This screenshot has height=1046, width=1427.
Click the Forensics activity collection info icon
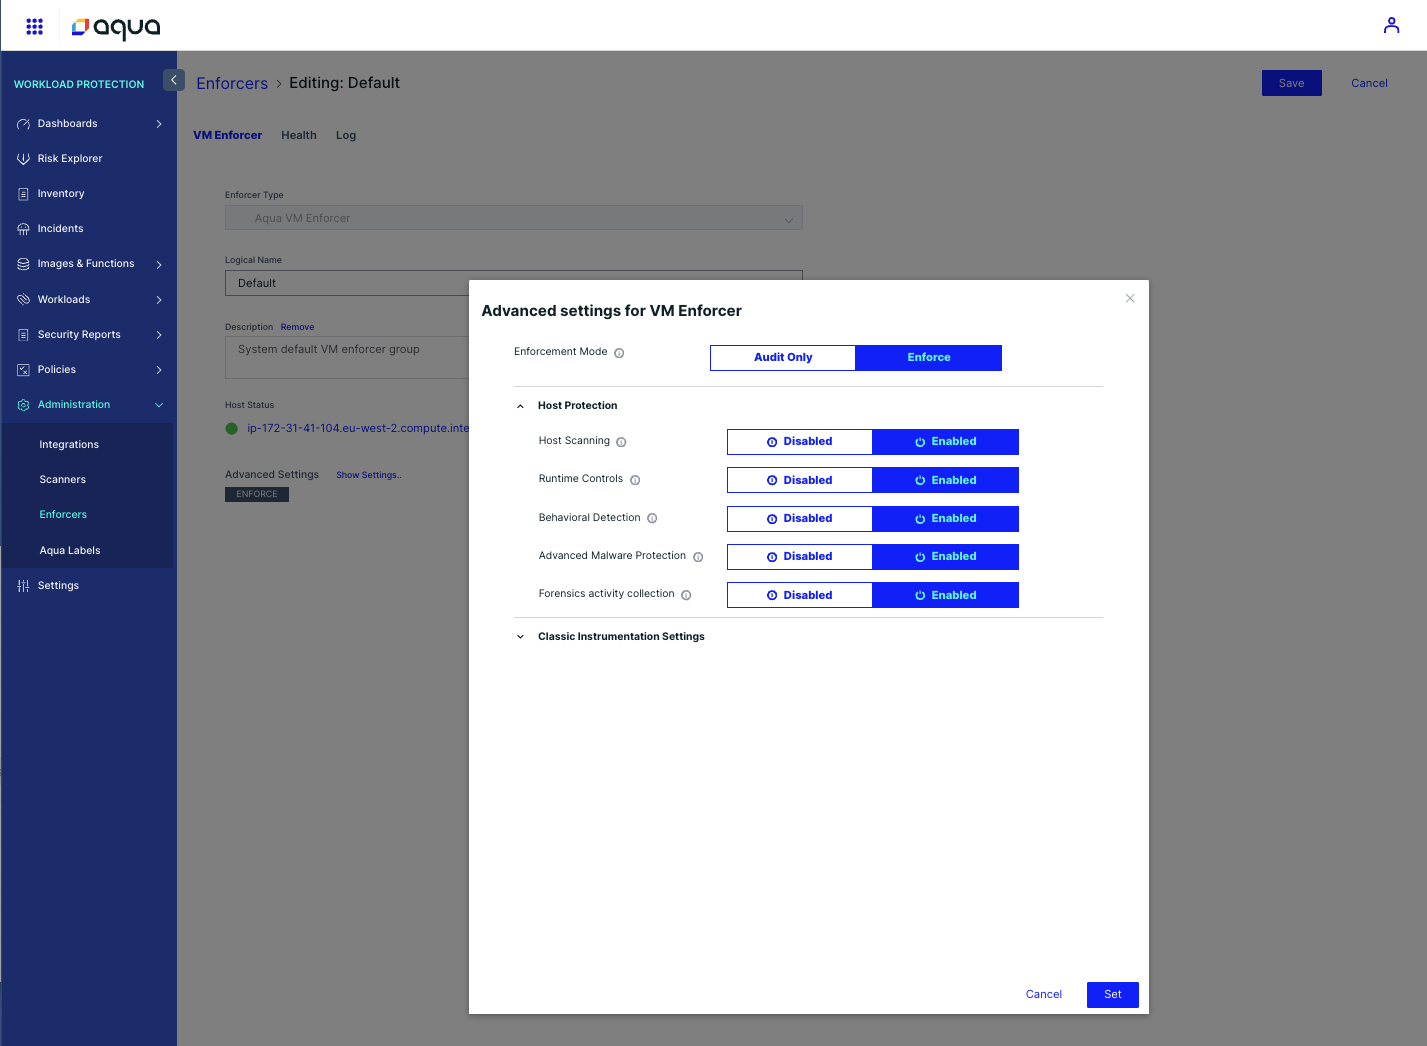pyautogui.click(x=686, y=595)
